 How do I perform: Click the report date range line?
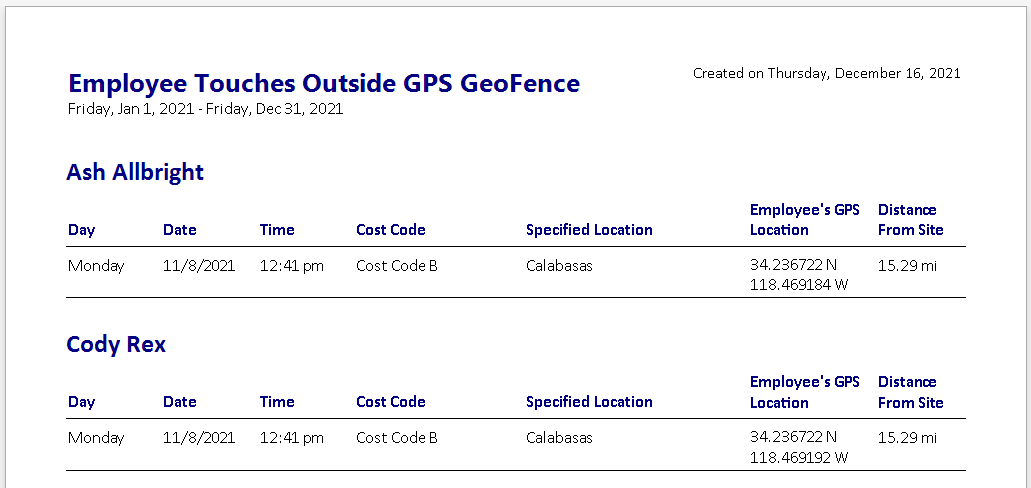tap(205, 109)
